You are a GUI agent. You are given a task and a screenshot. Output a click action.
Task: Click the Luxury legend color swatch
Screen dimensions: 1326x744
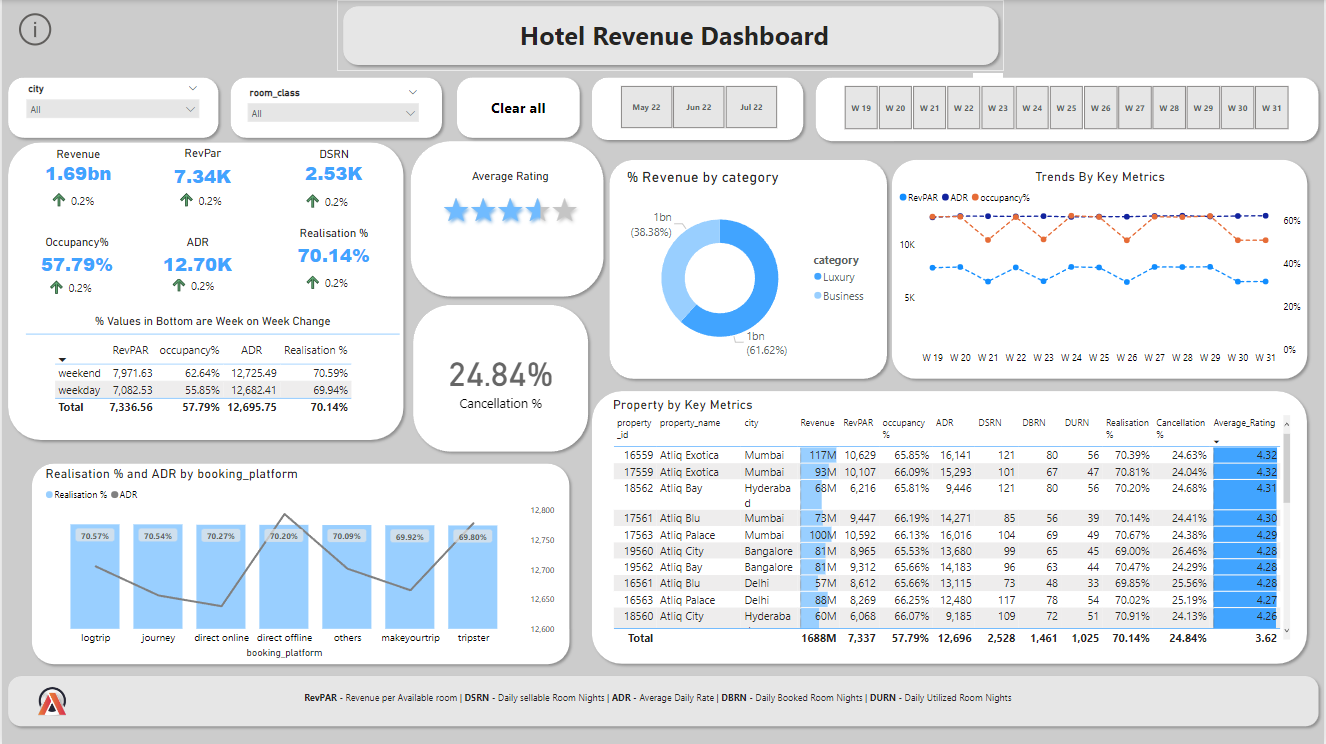818,277
